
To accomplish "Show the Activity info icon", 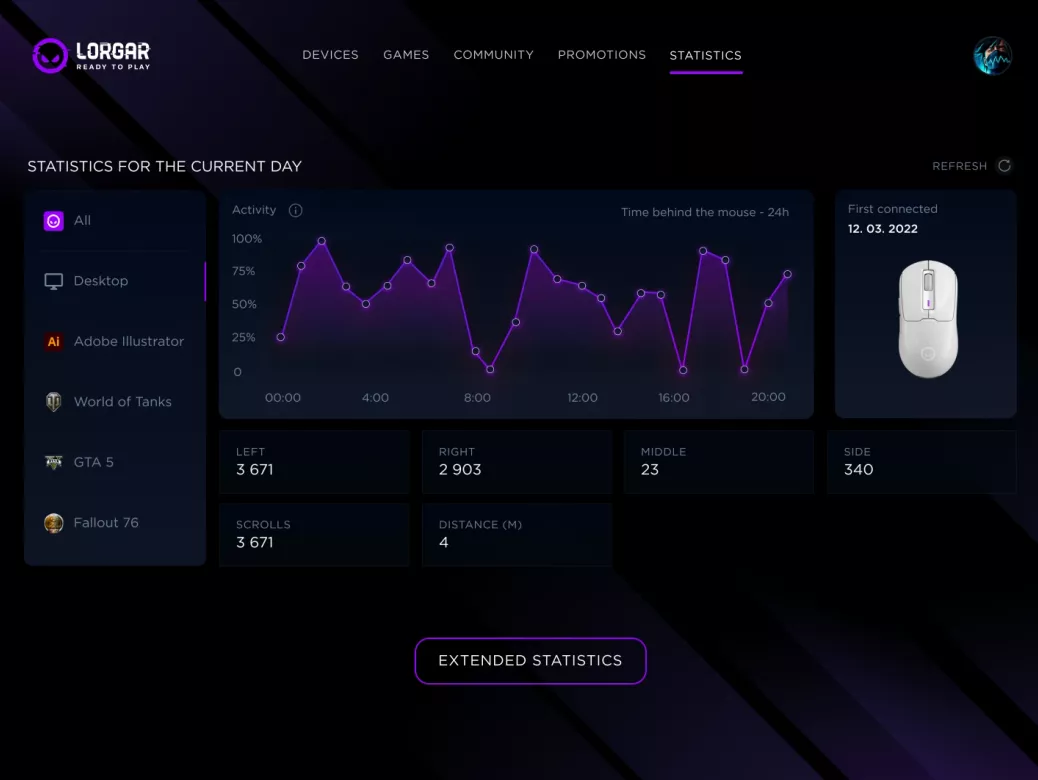I will pos(295,210).
